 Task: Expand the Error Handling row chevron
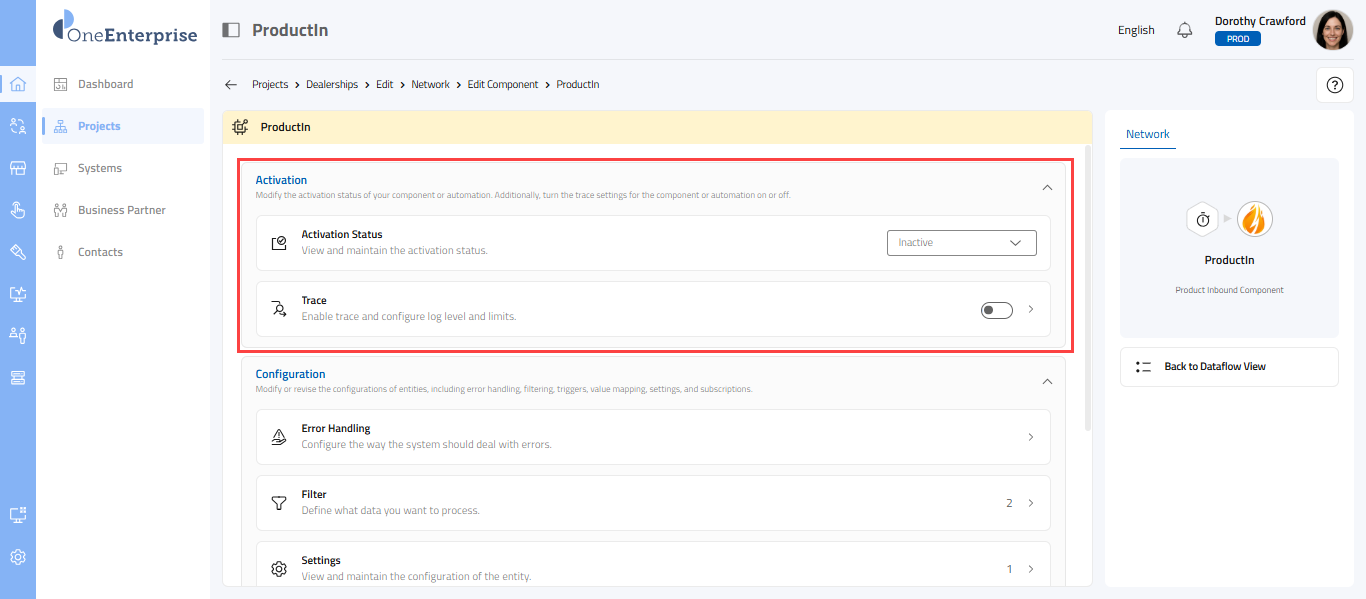click(x=1031, y=437)
